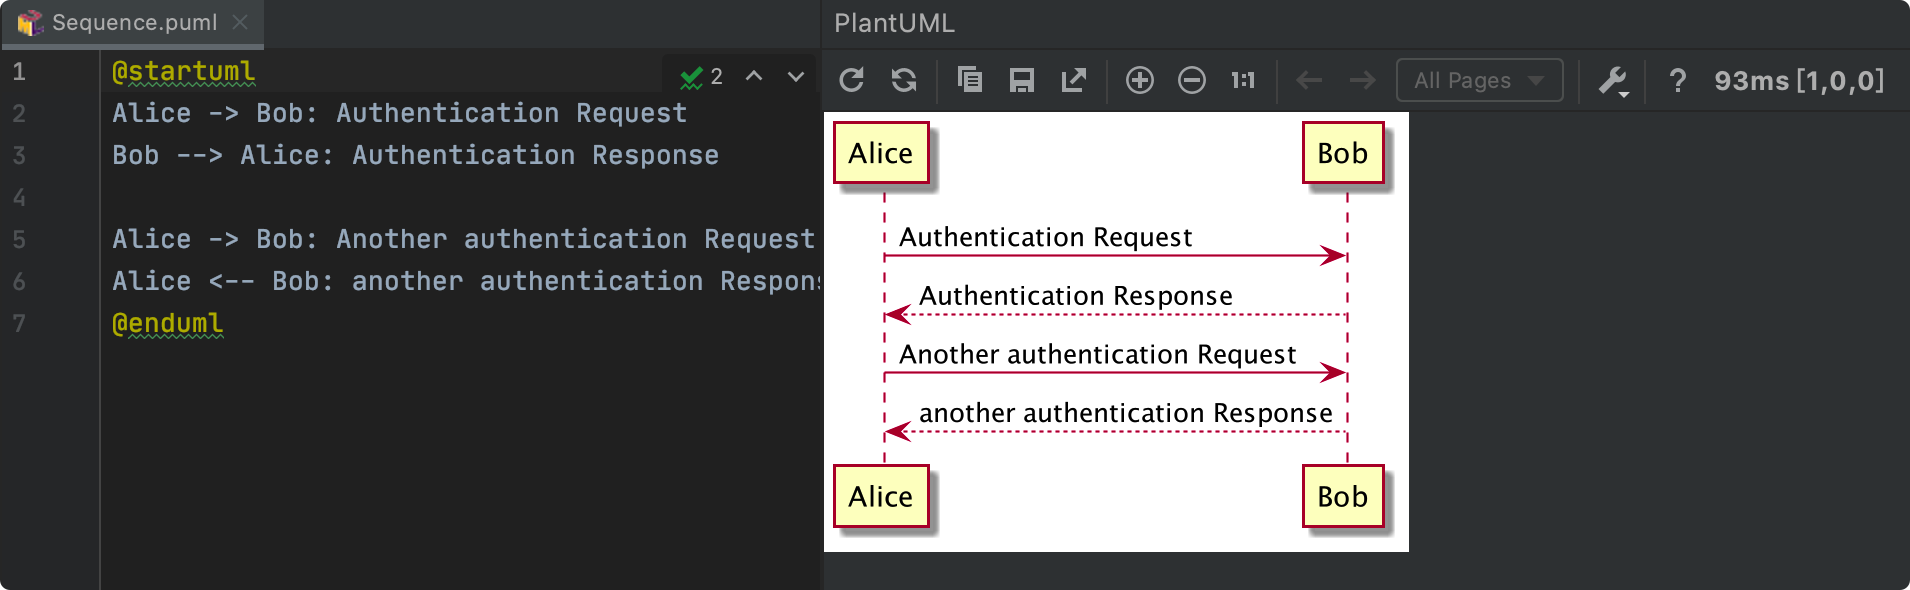
Task: Click the 'Another authentication Request' code line
Action: [x=464, y=239]
